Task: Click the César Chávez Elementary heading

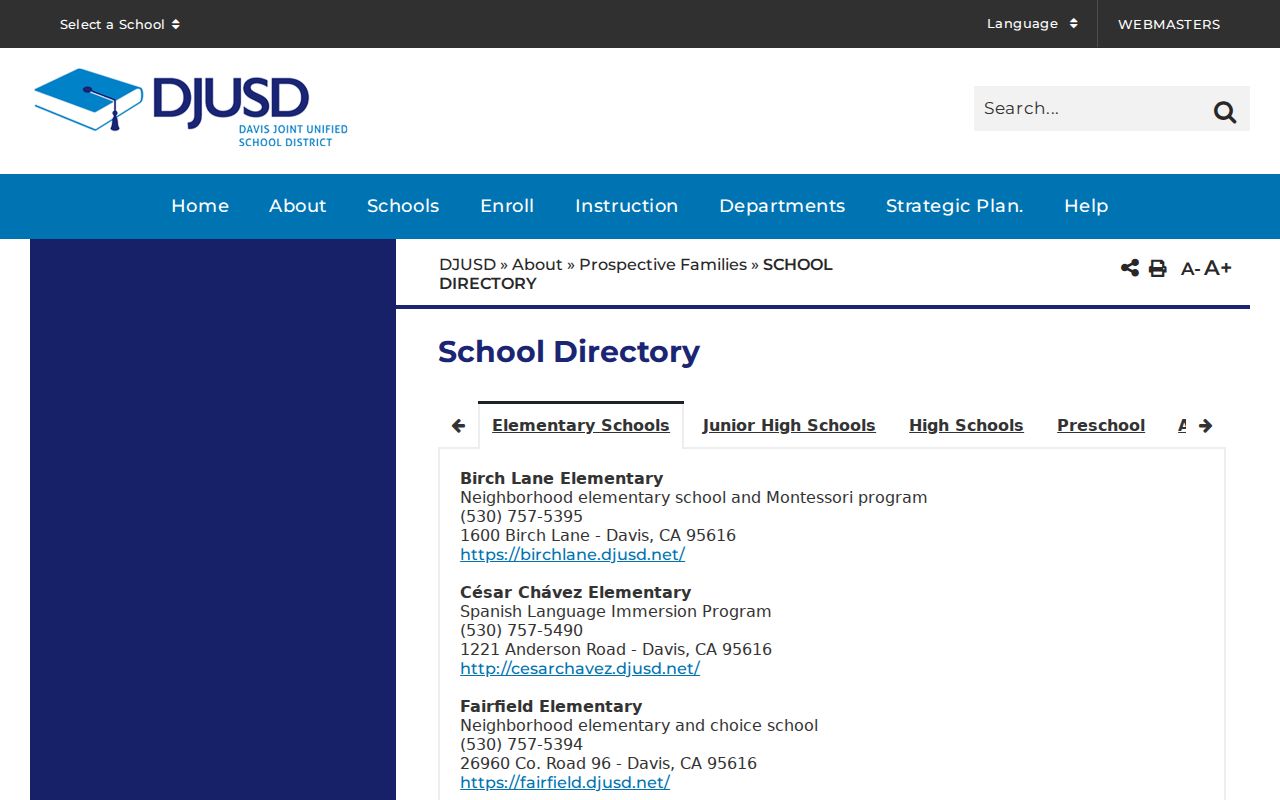Action: coord(576,592)
